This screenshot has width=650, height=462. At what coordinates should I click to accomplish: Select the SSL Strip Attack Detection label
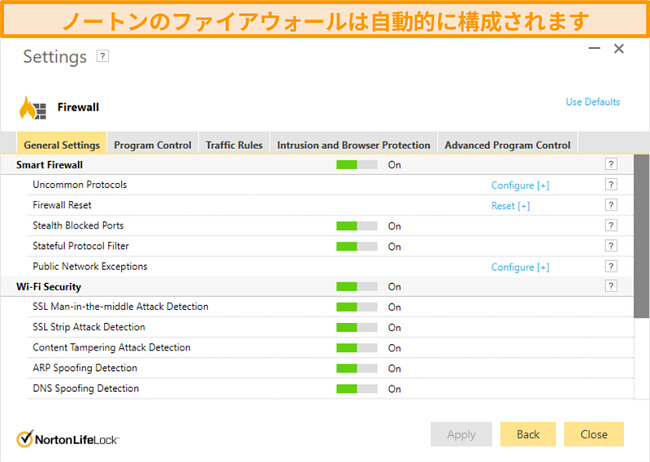point(89,327)
